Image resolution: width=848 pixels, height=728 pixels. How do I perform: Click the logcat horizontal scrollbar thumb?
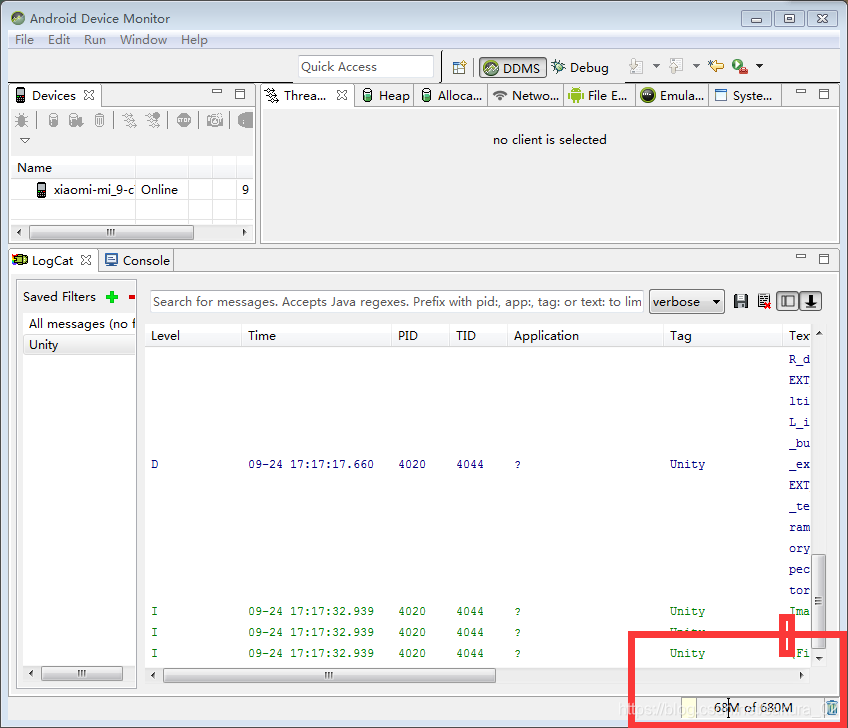(x=329, y=675)
